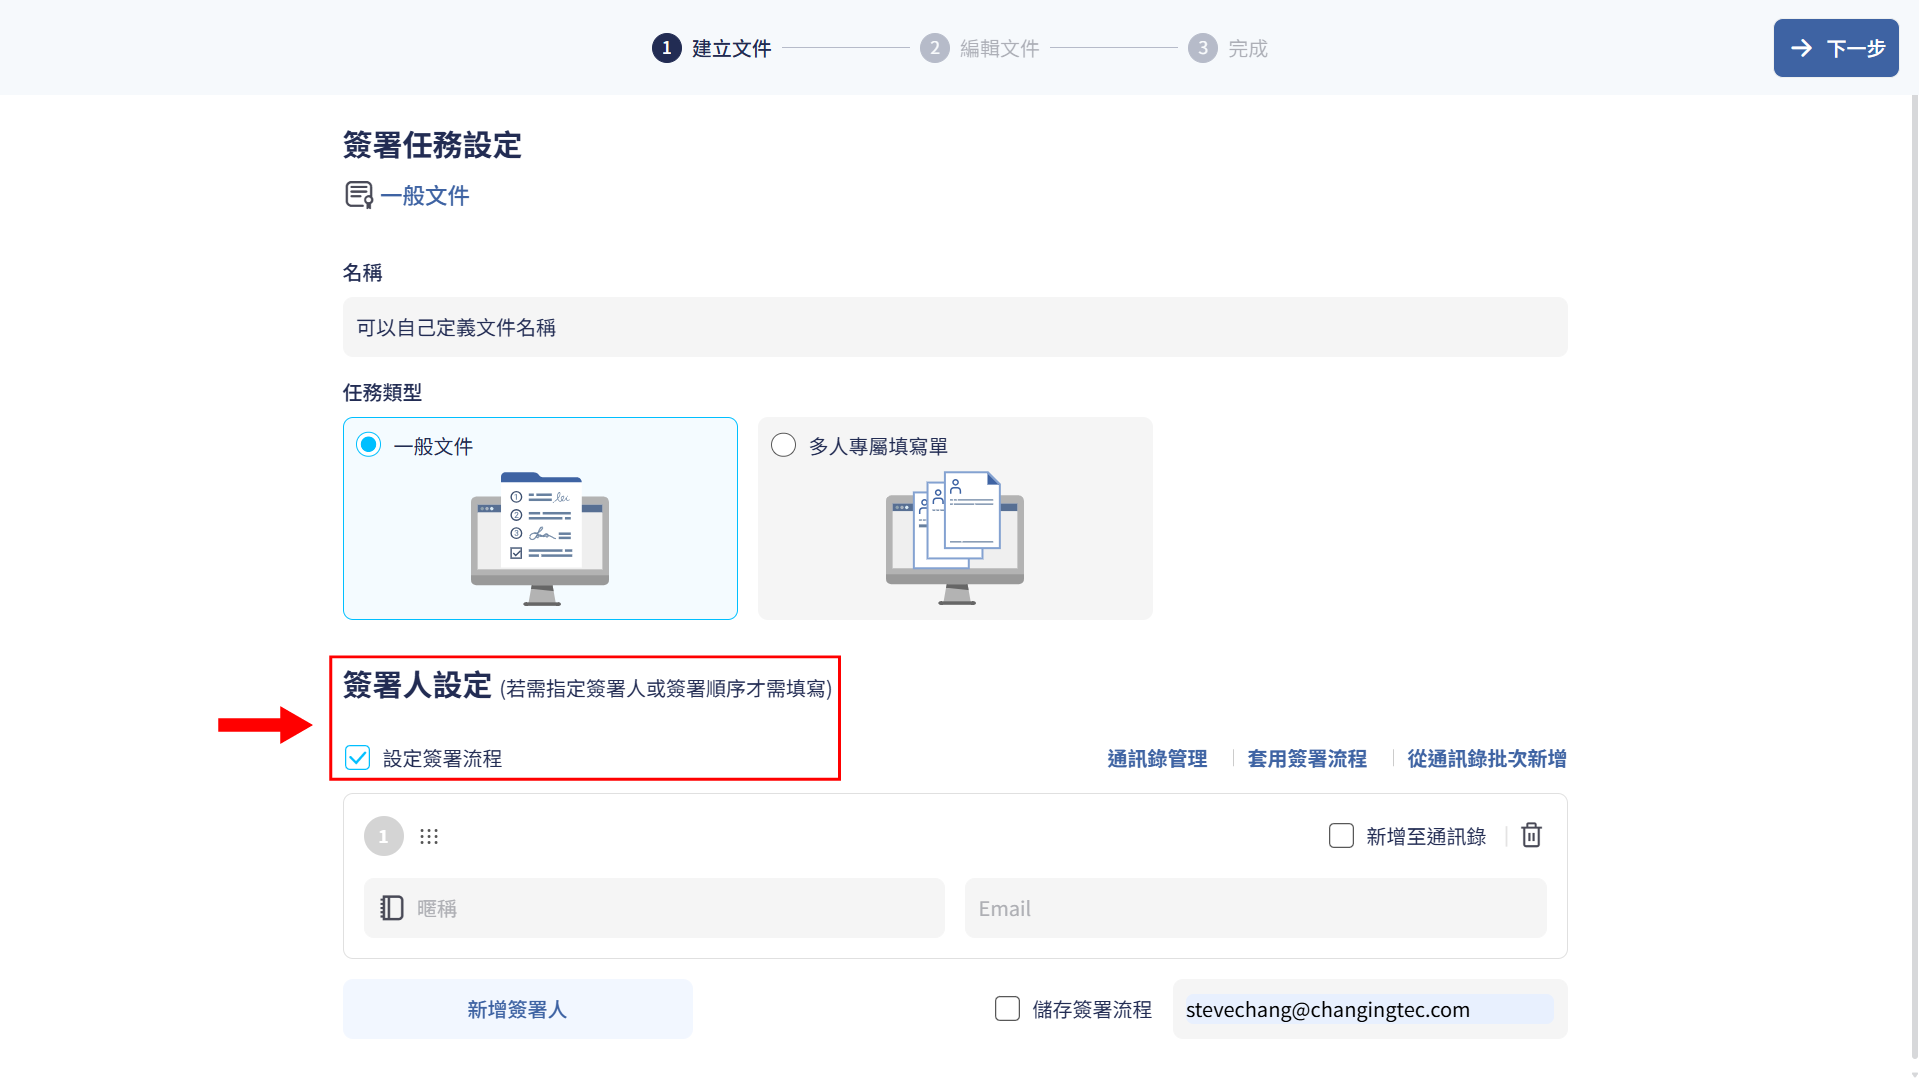
Task: Click the 新增簽署人 button
Action: pyautogui.click(x=518, y=1009)
